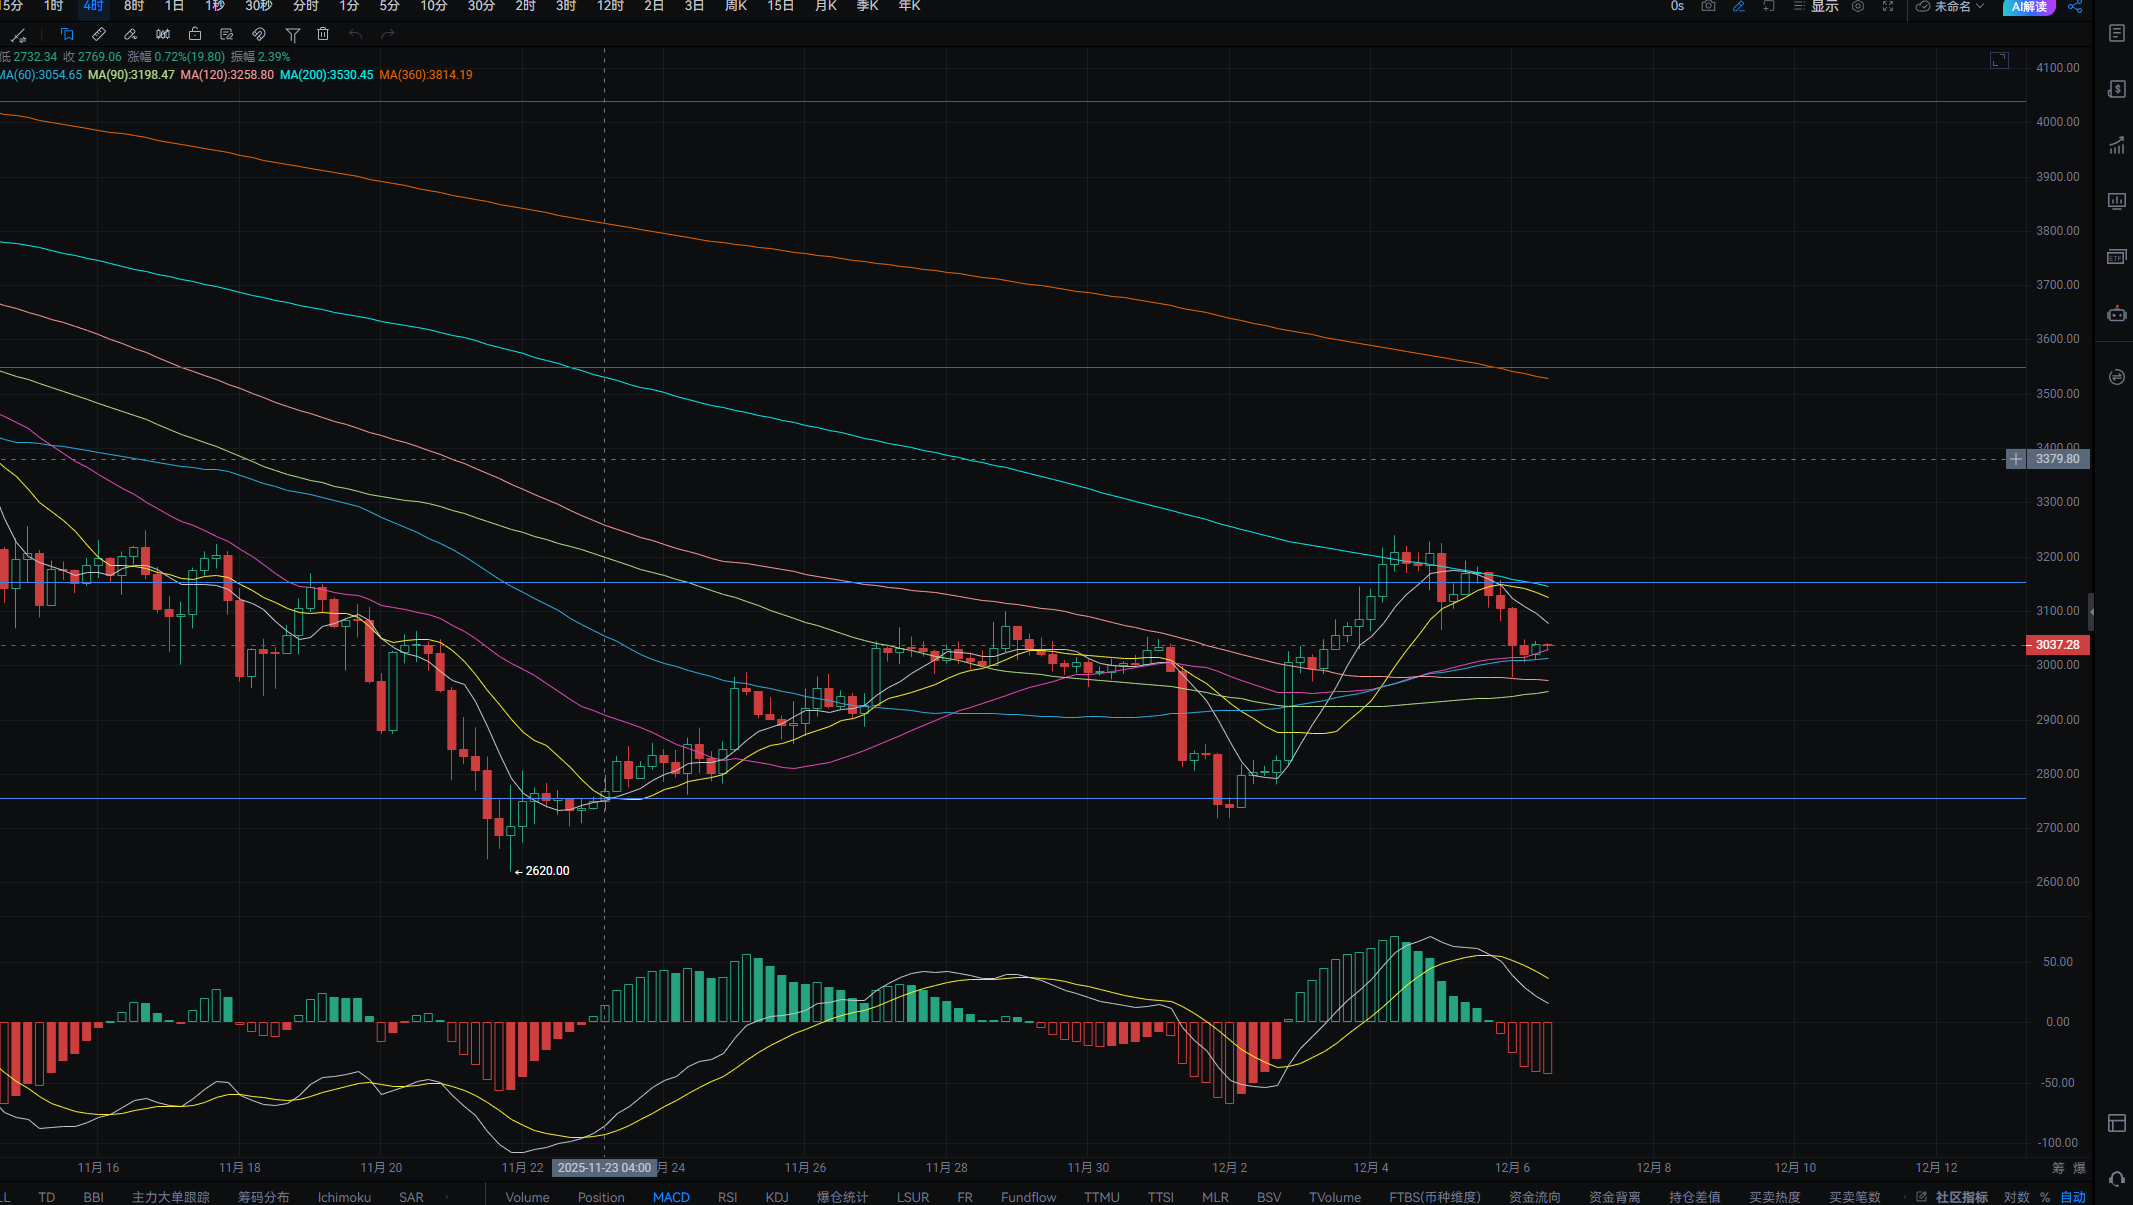This screenshot has height=1205, width=2133.
Task: Click the 3379.80 price crosshair plus marker
Action: [x=2015, y=459]
